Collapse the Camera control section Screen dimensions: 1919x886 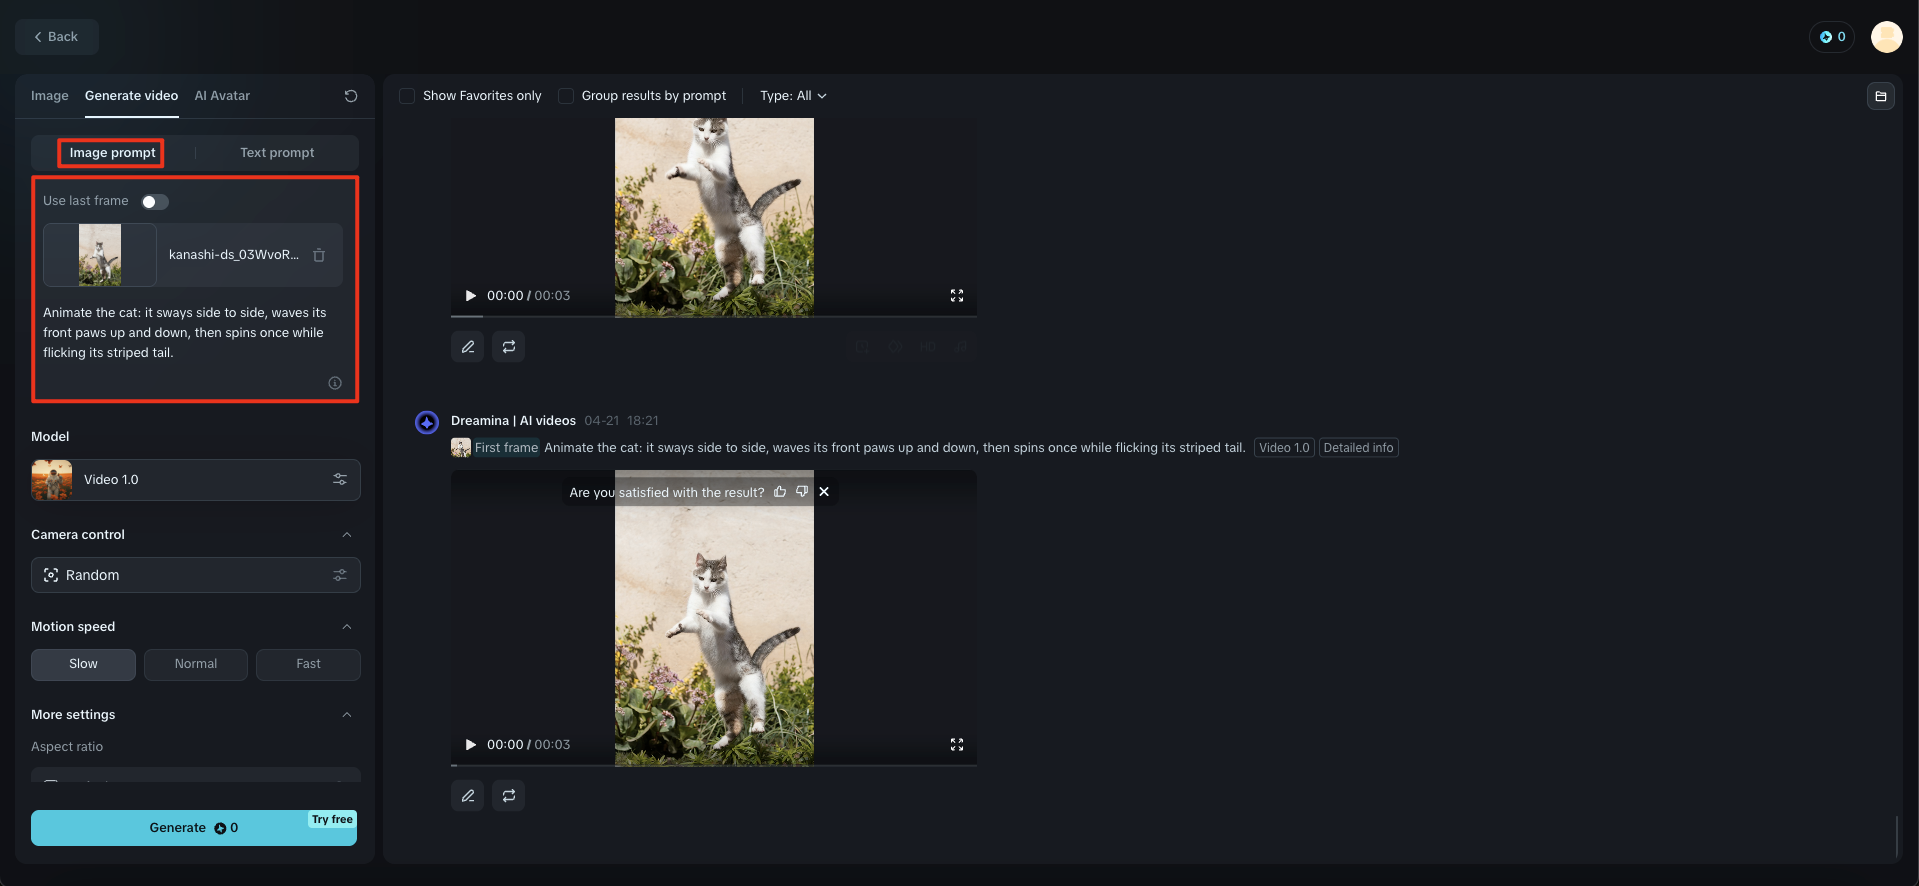(347, 535)
